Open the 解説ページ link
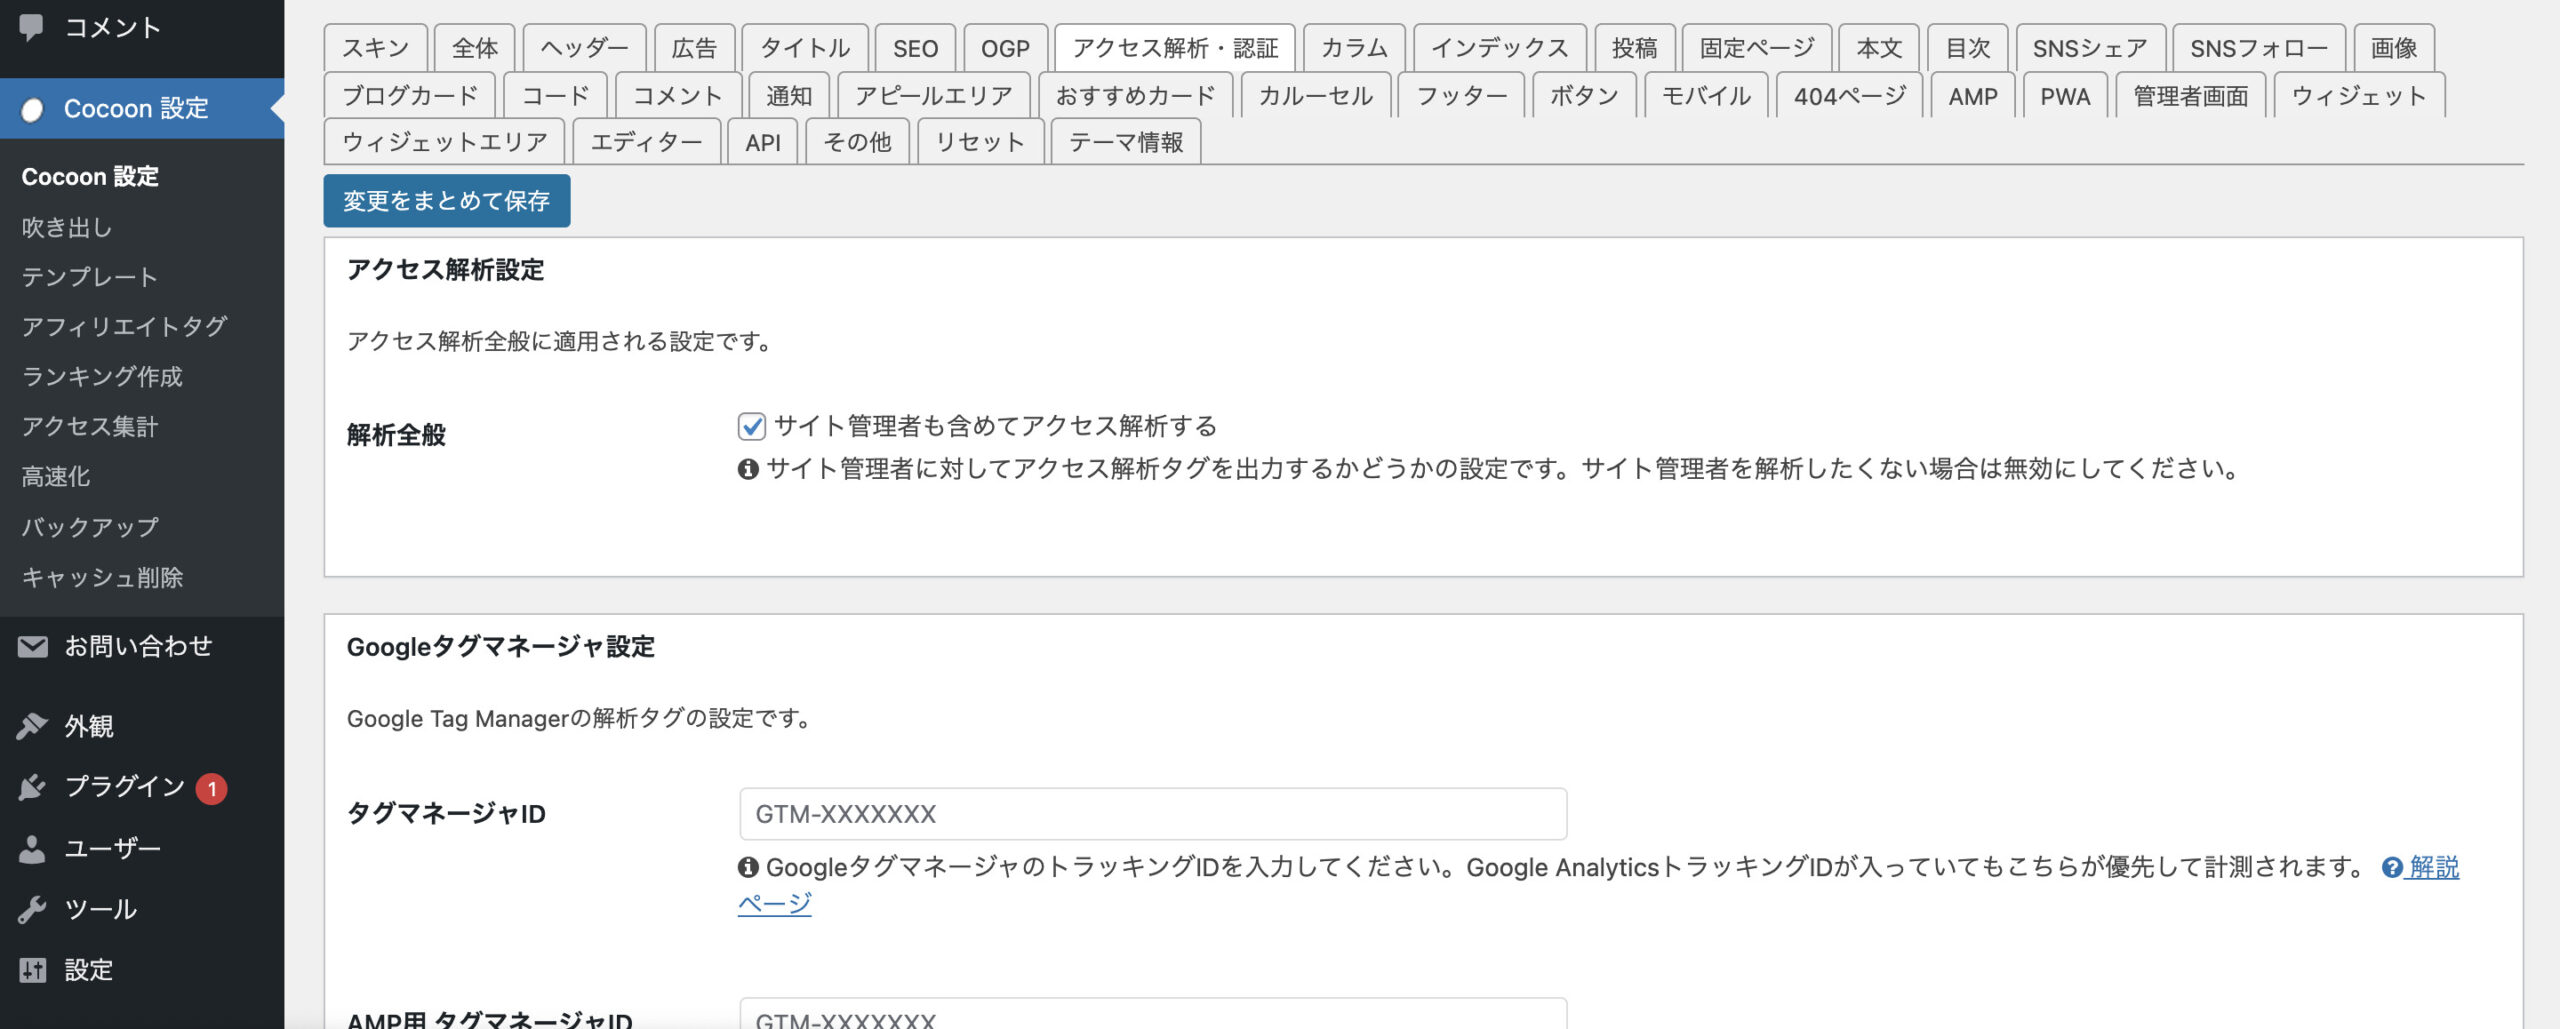The image size is (2560, 1029). coord(2433,868)
